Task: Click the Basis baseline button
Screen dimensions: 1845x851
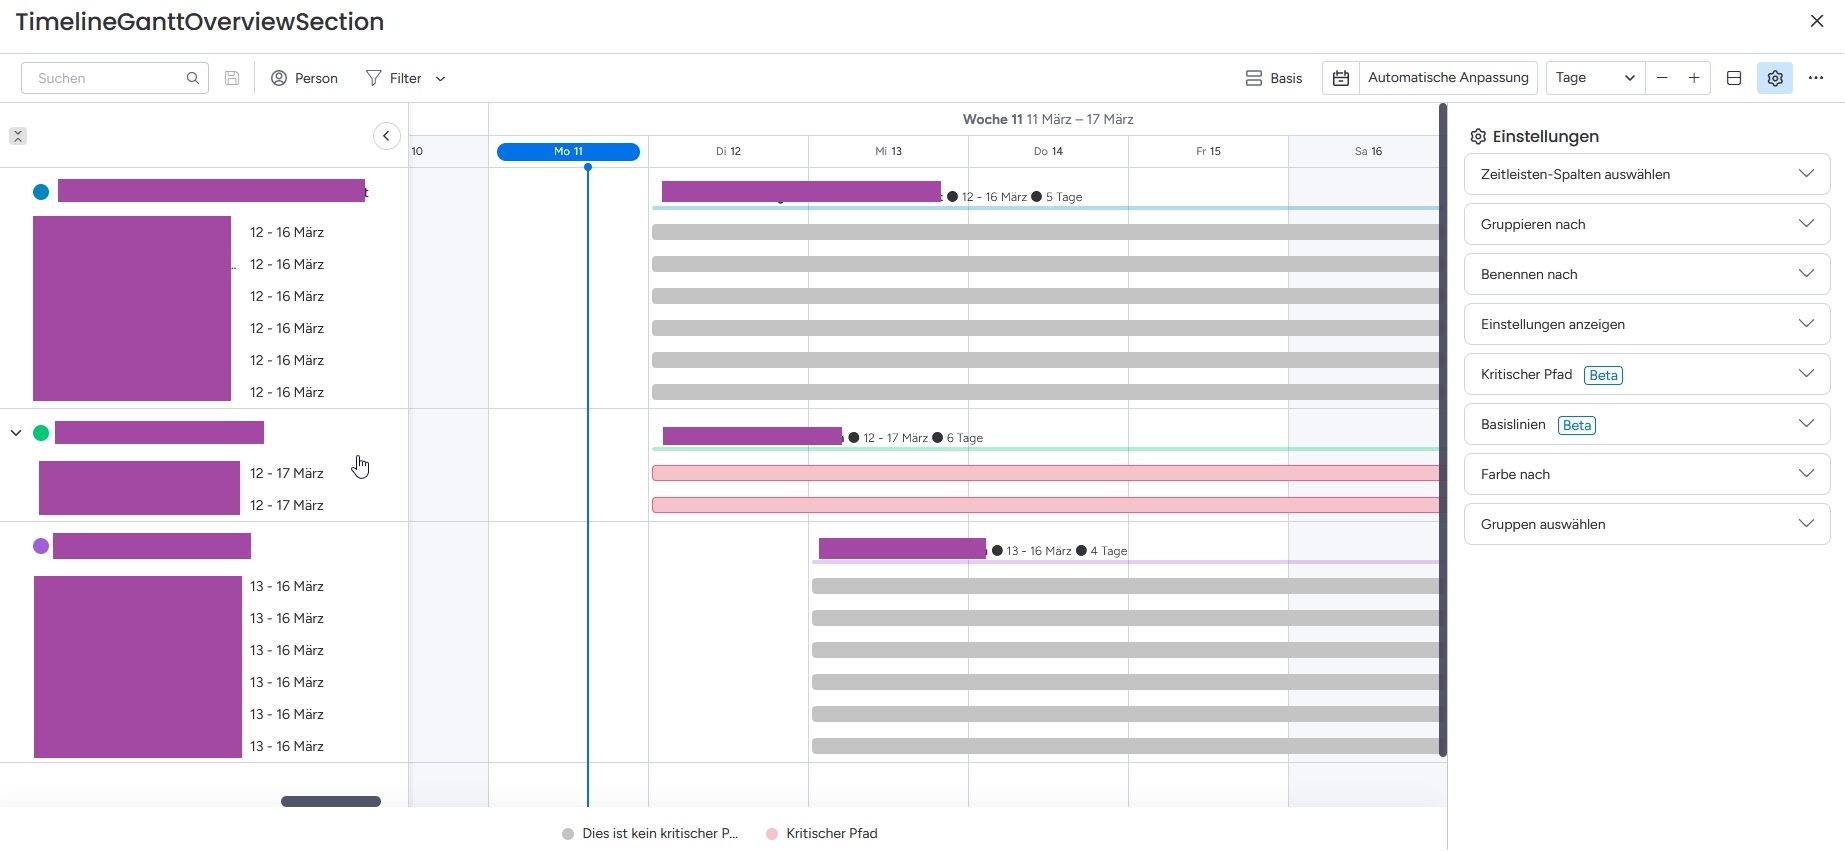Action: click(1274, 78)
